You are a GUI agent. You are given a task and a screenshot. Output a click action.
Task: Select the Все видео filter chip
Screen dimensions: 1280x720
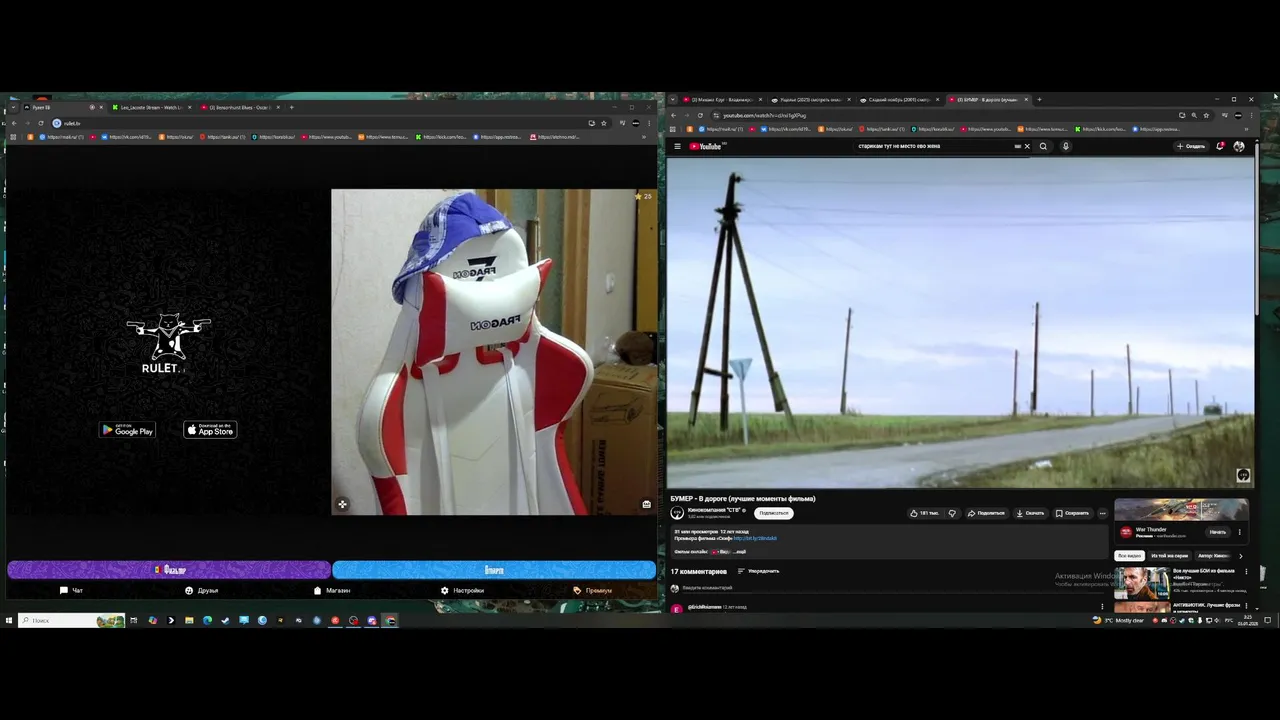pos(1129,555)
